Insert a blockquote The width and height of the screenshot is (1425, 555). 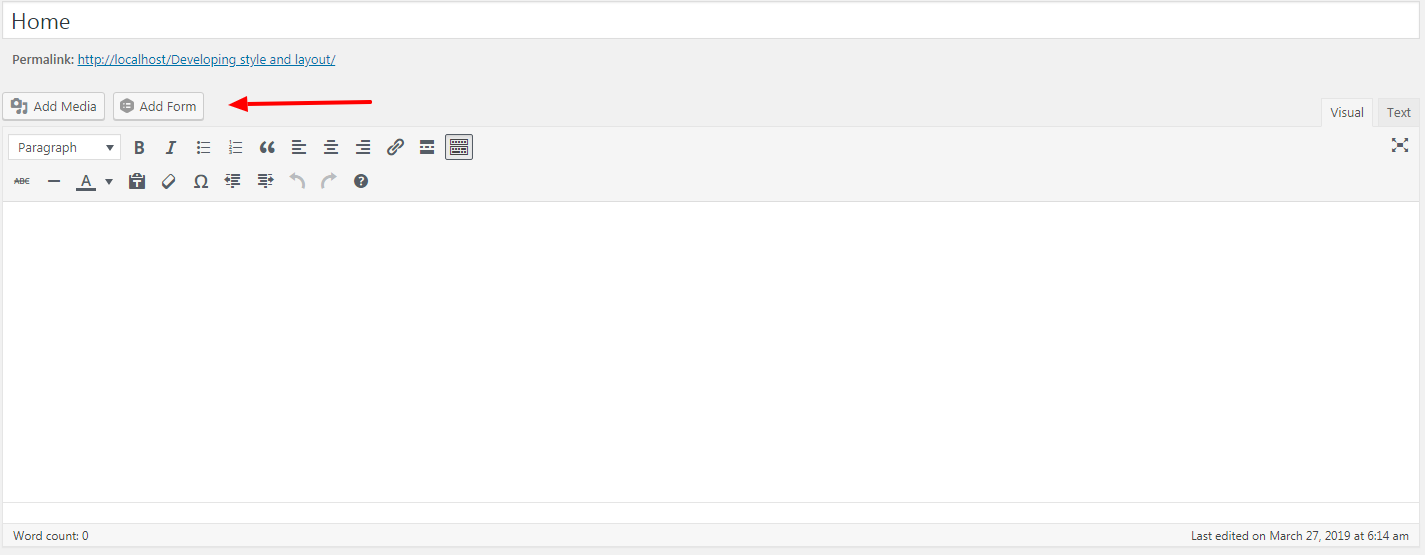coord(267,147)
